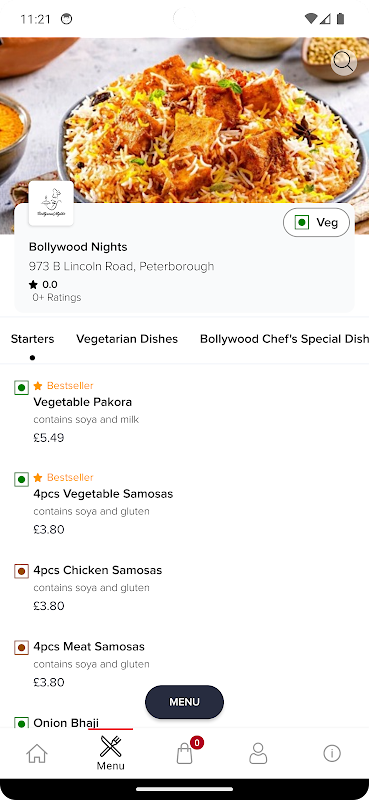The image size is (369, 800).
Task: Open the user profile icon
Action: point(258,754)
